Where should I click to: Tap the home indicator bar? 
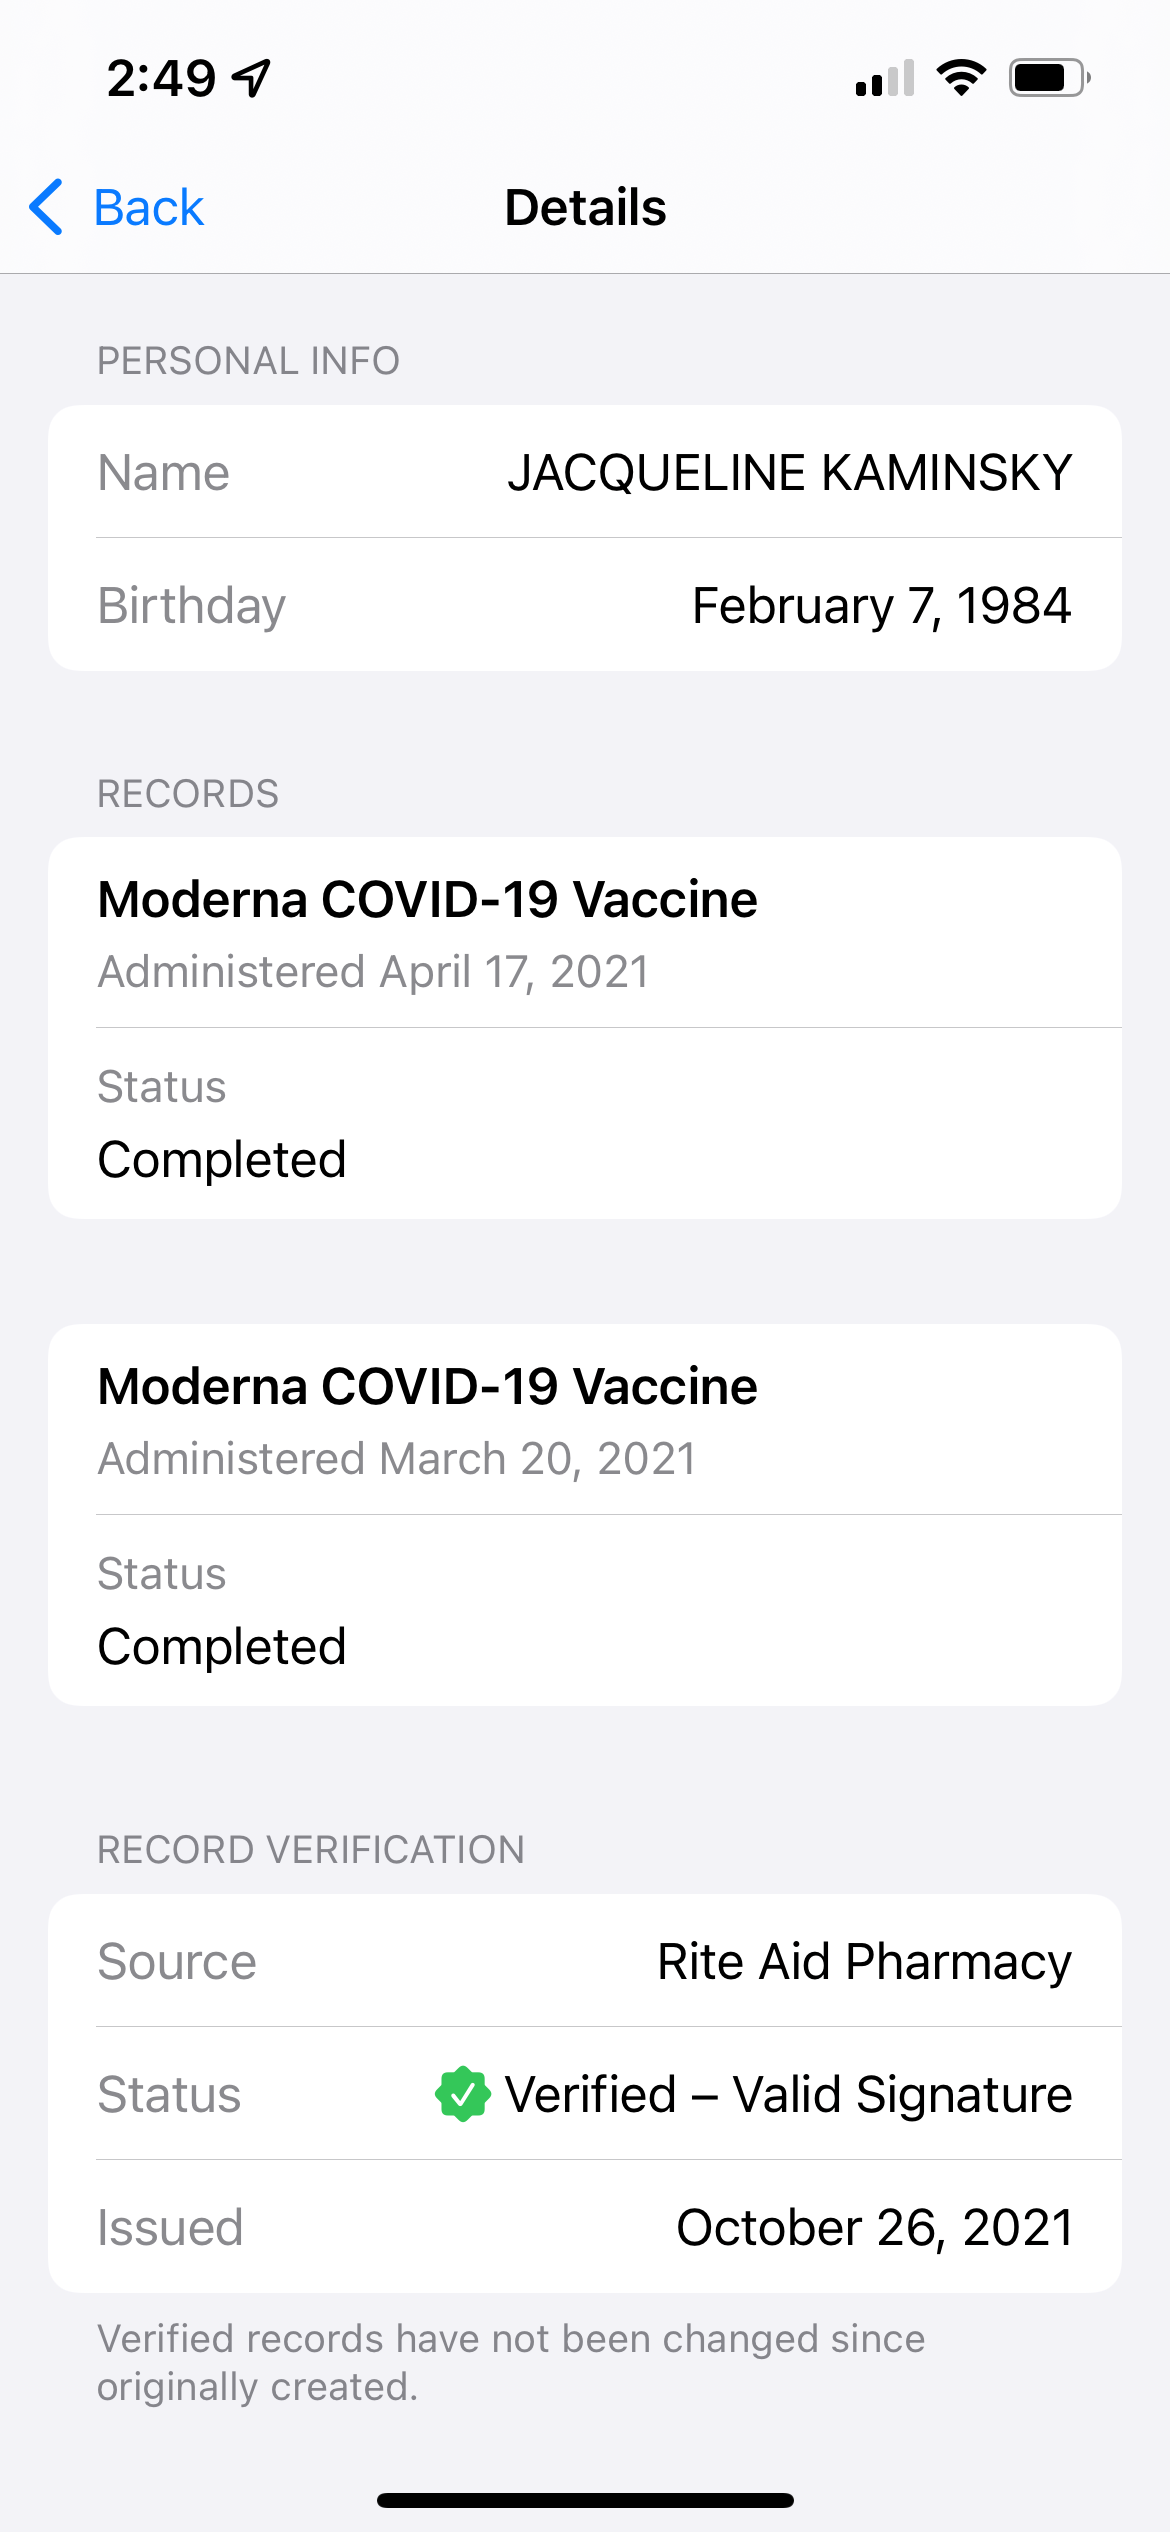point(585,2500)
